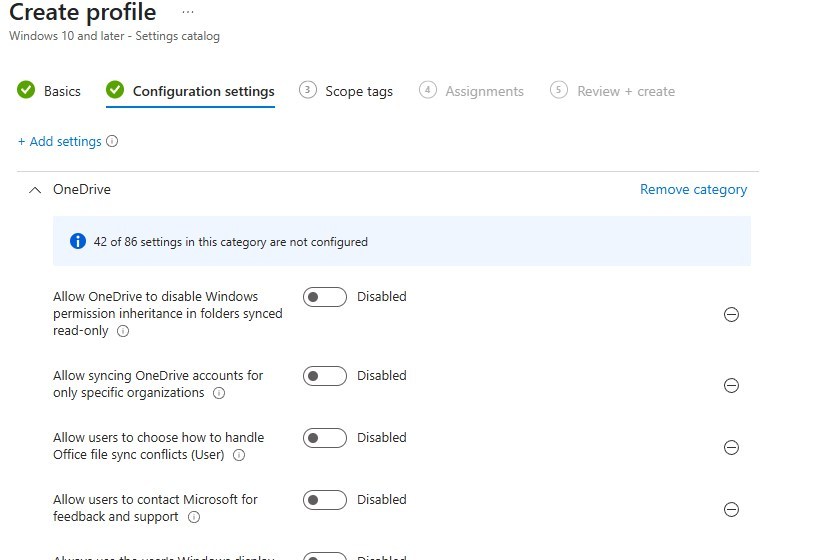Click 'Windows 10 and later - Settings catalog' subtitle
Screen dimensions: 818x560
114,36
